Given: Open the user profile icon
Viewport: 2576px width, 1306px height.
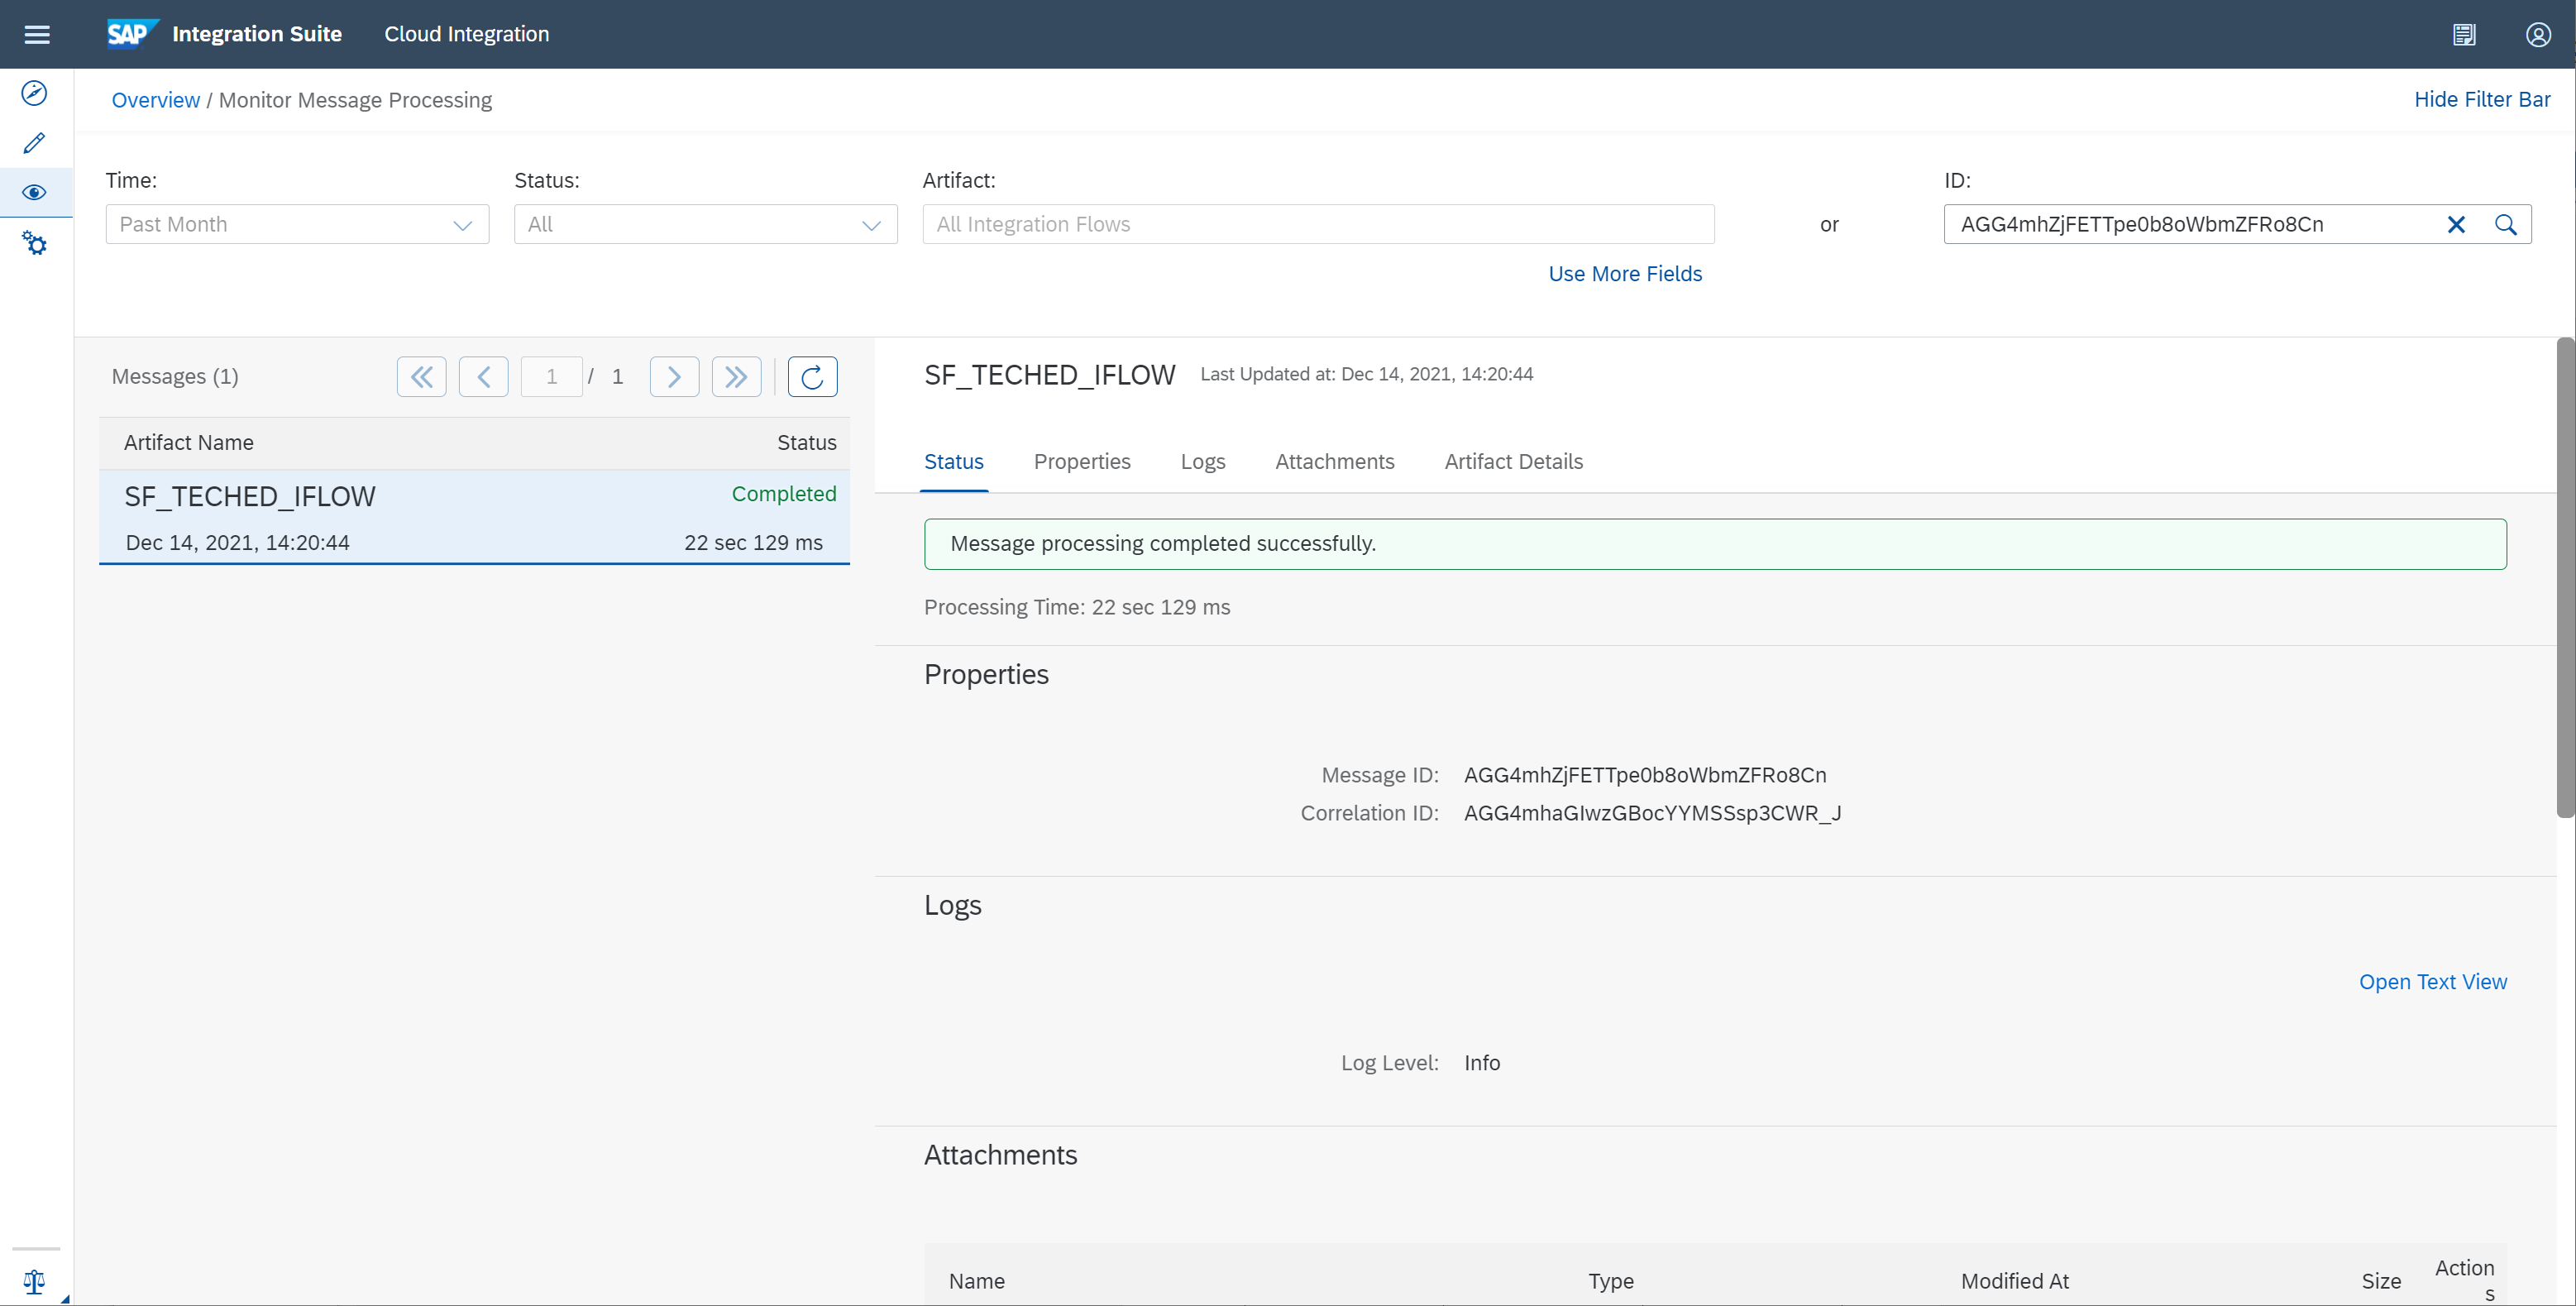Looking at the screenshot, I should (x=2538, y=35).
